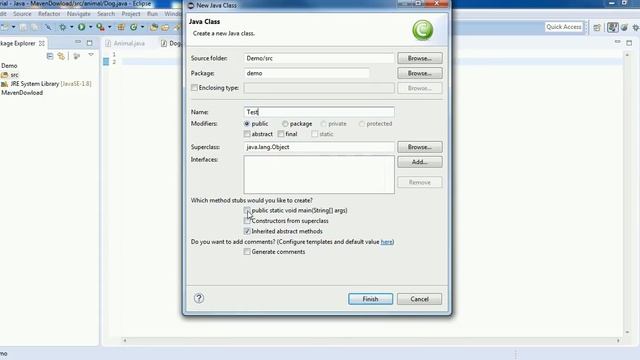This screenshot has width=640, height=360.
Task: Click the Finish button
Action: tap(371, 299)
